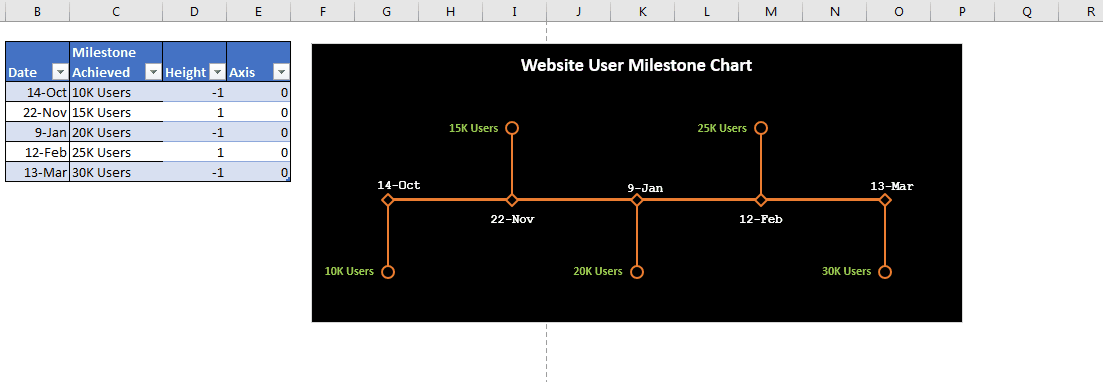Click the 9-Jan chart axis label
Screen dimensions: 1103x382
(646, 189)
